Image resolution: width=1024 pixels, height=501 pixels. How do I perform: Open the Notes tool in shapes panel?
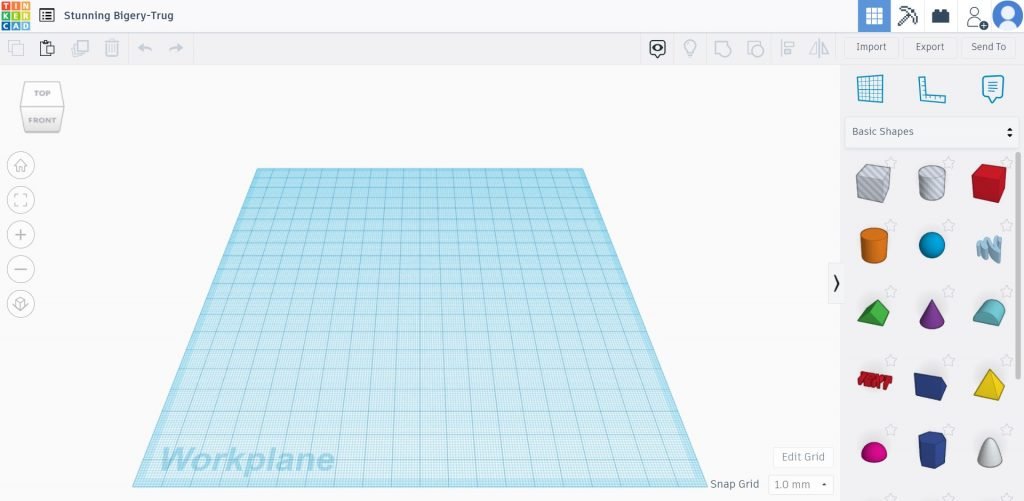pyautogui.click(x=992, y=89)
